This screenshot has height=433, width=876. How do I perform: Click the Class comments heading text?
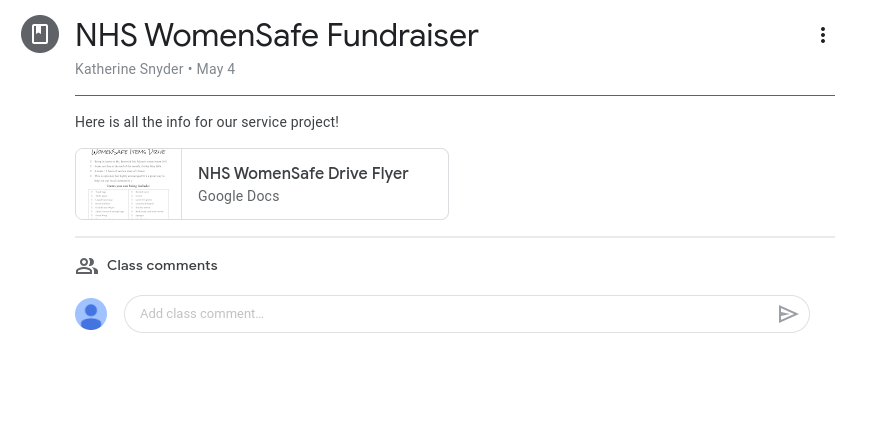(162, 266)
